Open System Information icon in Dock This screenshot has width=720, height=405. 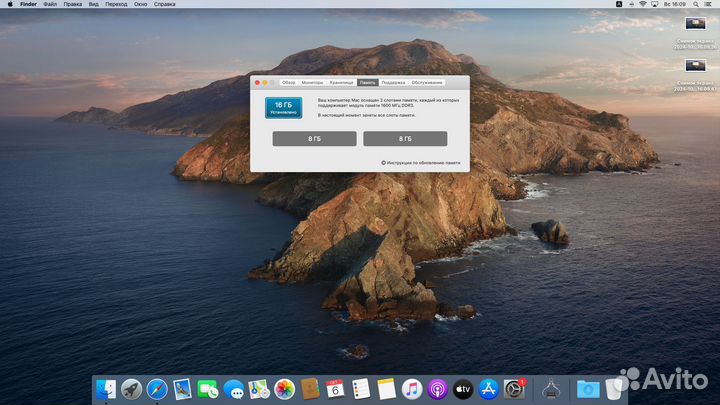(x=551, y=389)
